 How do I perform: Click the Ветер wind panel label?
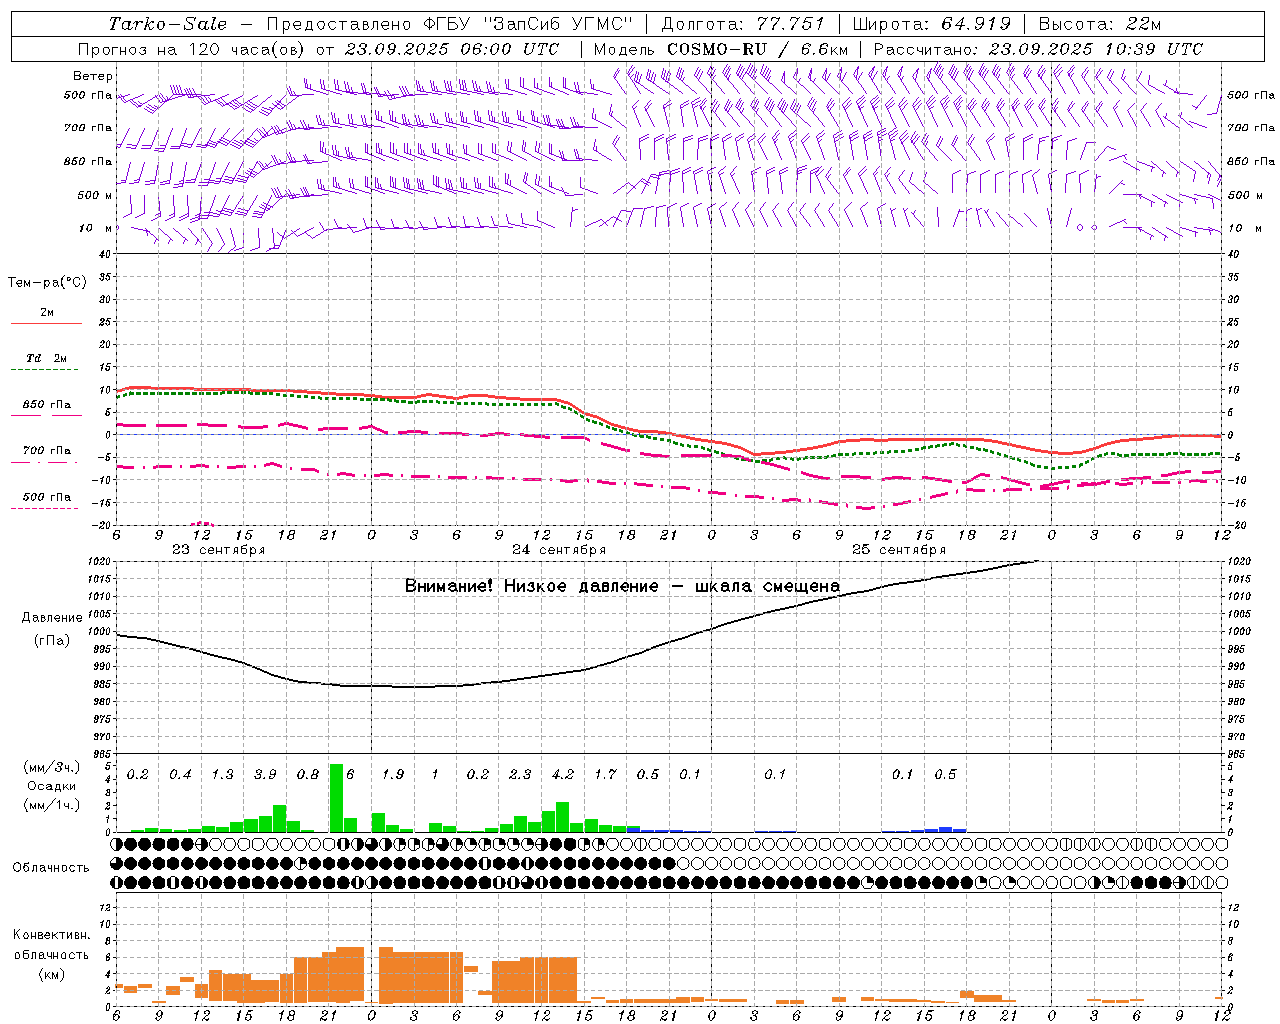point(93,76)
